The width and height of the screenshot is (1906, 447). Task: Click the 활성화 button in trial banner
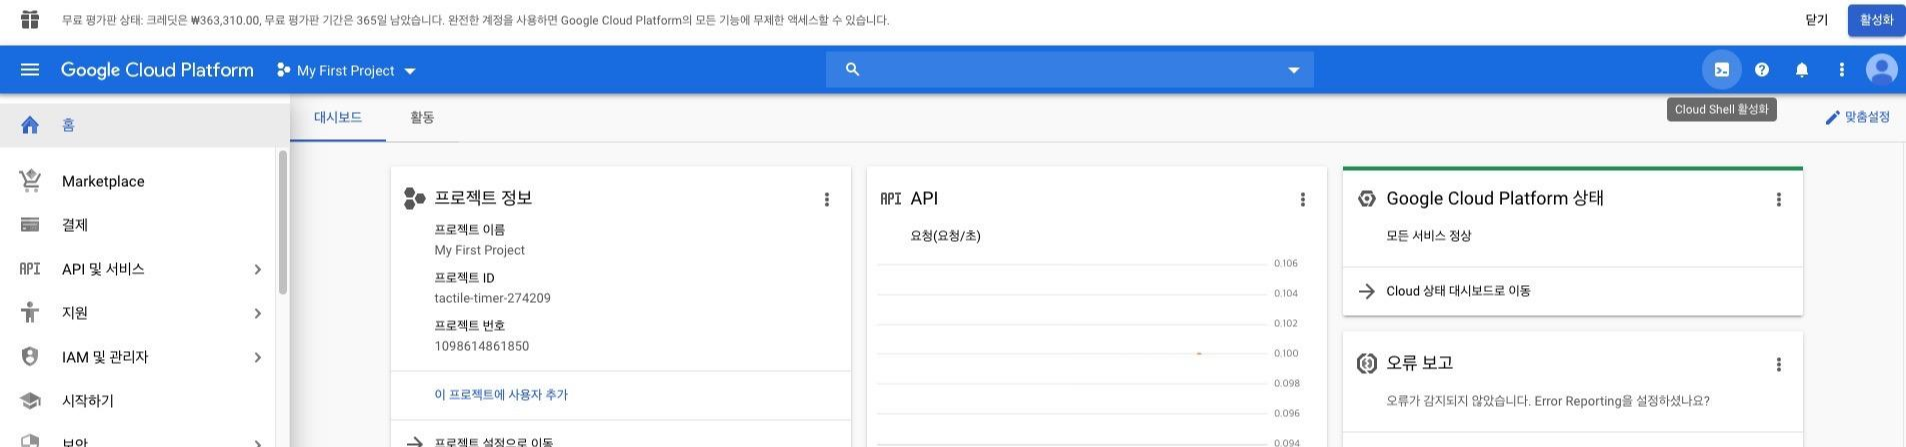[1876, 20]
